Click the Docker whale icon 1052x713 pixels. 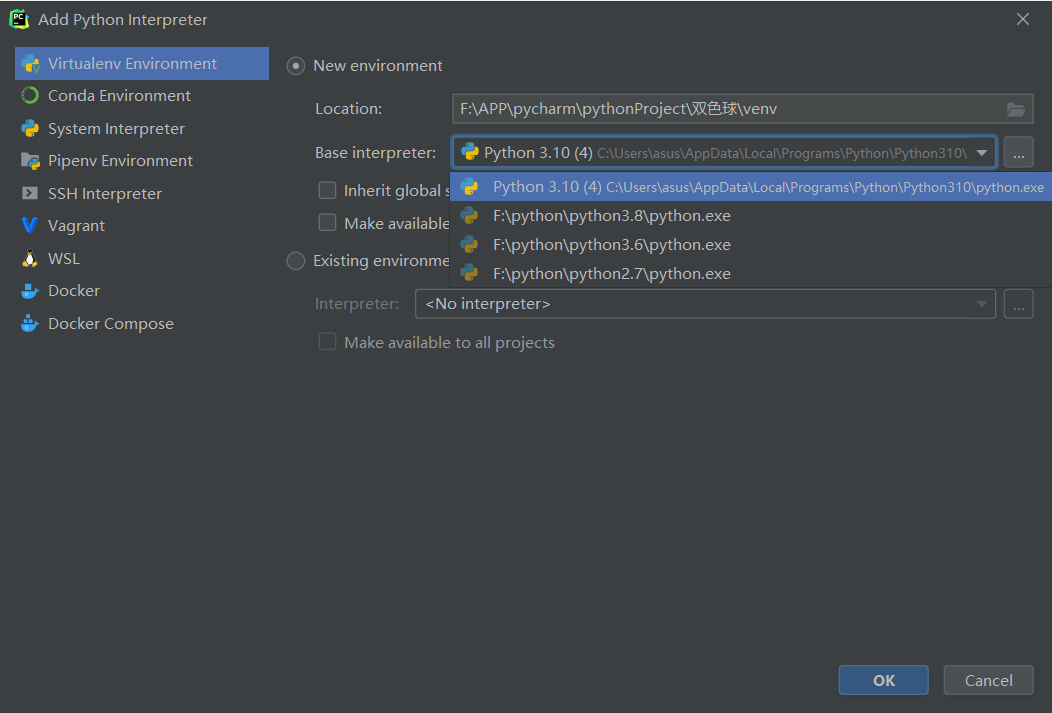30,291
